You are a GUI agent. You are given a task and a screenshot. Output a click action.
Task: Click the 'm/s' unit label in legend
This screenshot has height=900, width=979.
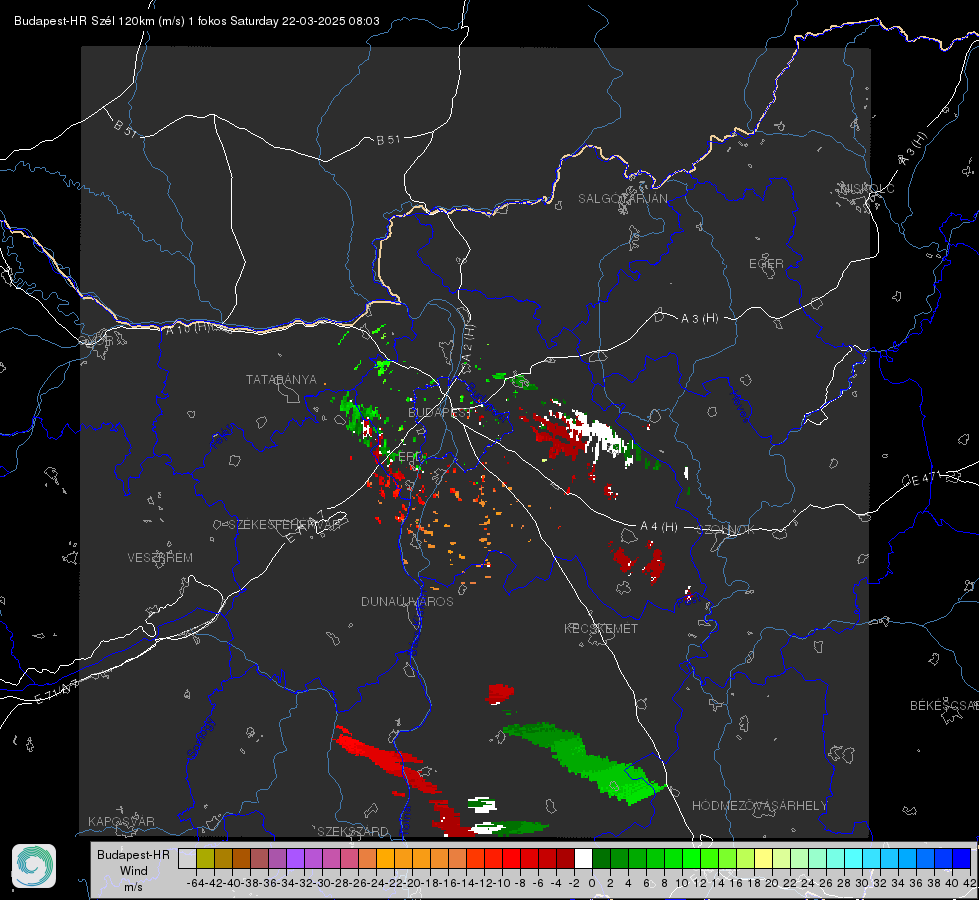(133, 887)
